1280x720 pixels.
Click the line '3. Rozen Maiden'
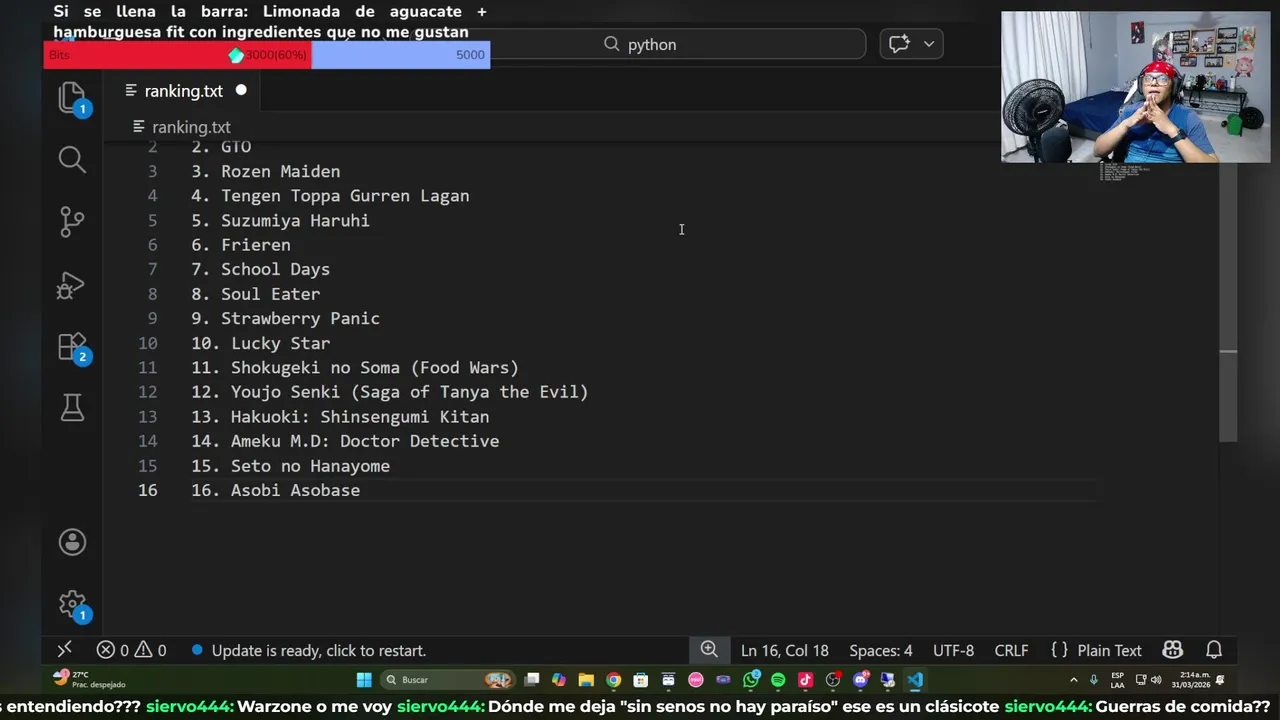pyautogui.click(x=266, y=171)
